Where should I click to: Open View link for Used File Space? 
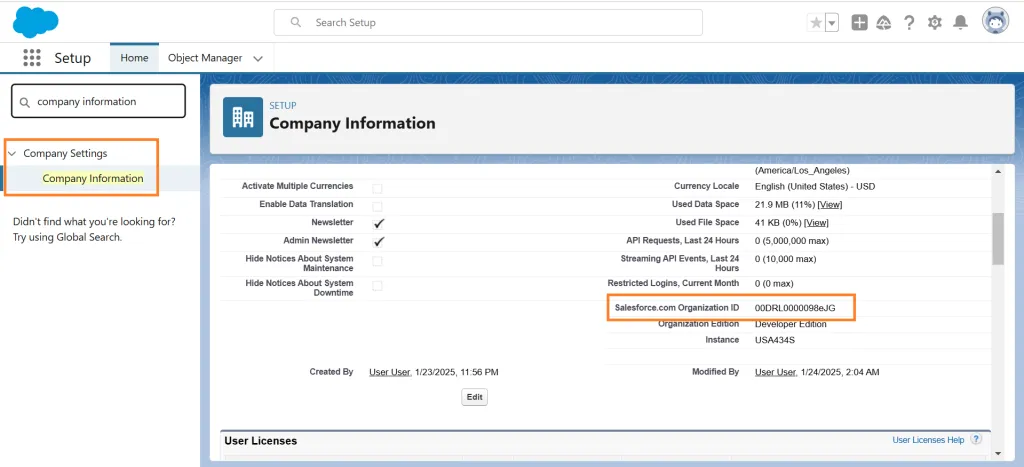pos(816,223)
